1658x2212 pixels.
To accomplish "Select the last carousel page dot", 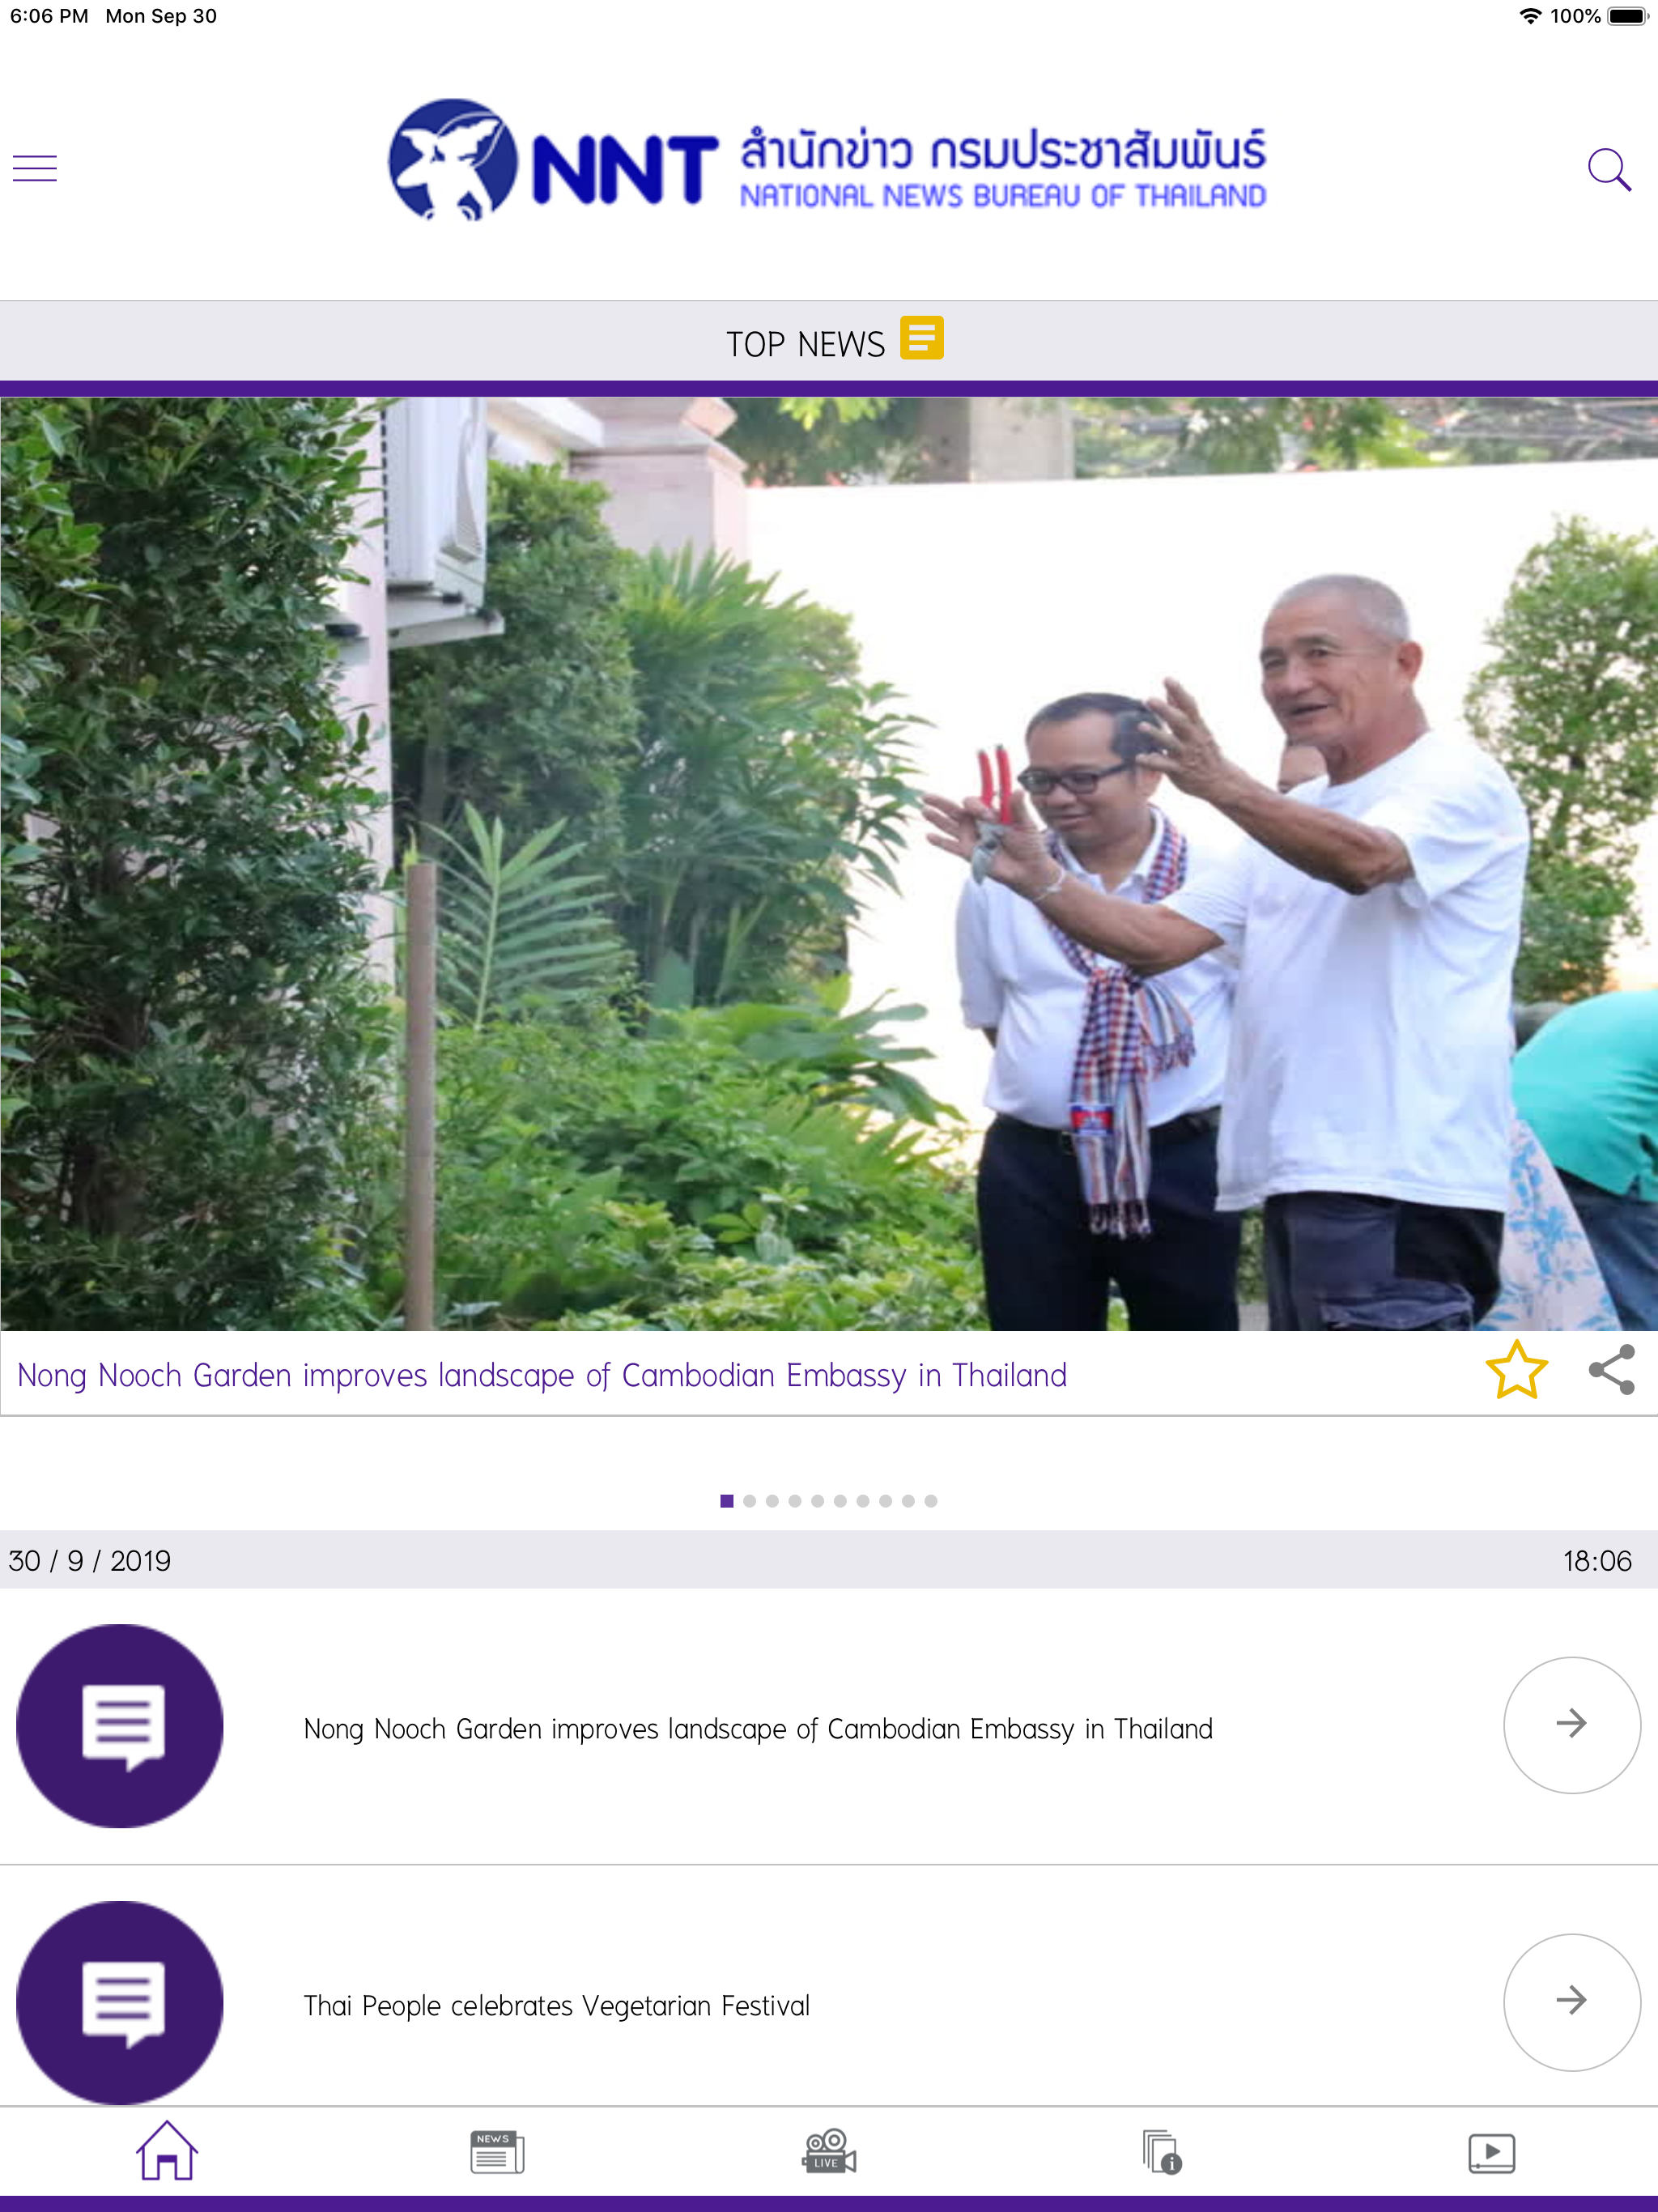I will (931, 1501).
